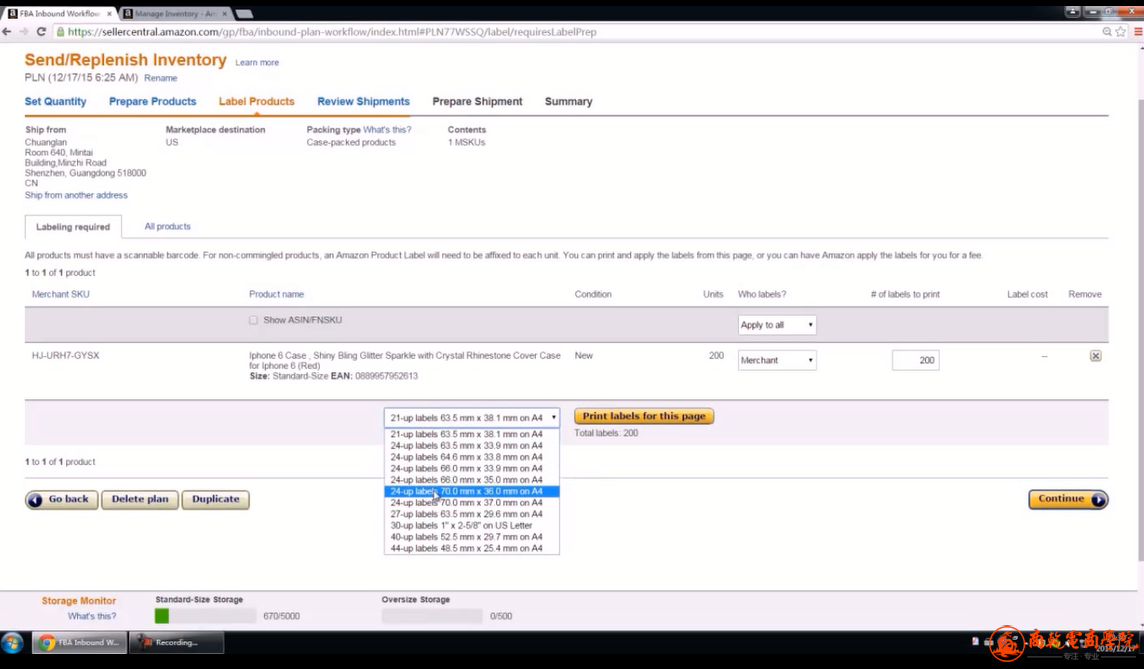Click the browser reload page icon
The width and height of the screenshot is (1144, 669).
tap(41, 32)
